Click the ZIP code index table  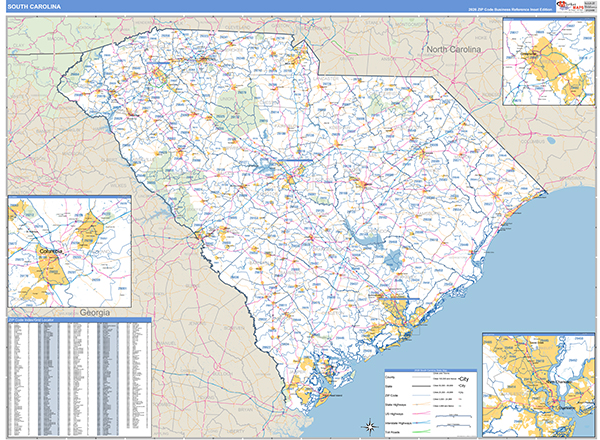pyautogui.click(x=79, y=379)
